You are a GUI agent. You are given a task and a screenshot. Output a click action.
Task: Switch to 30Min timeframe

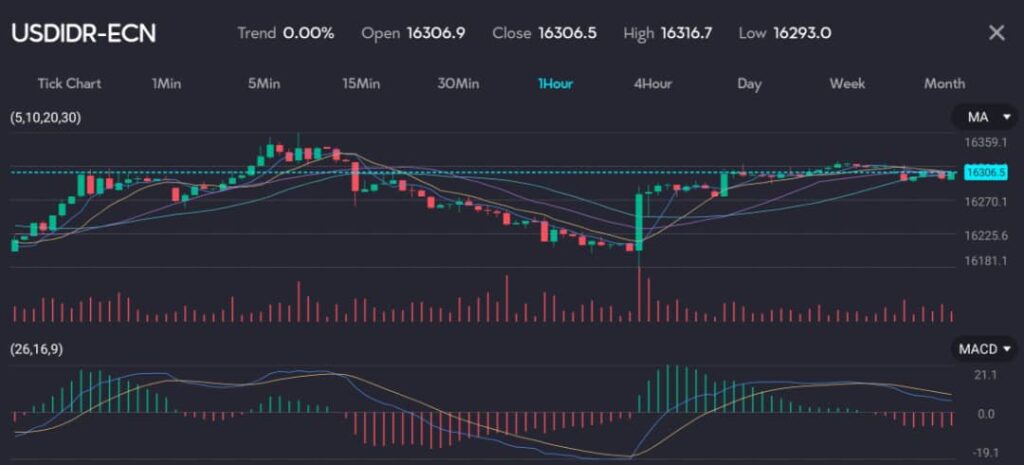[458, 83]
